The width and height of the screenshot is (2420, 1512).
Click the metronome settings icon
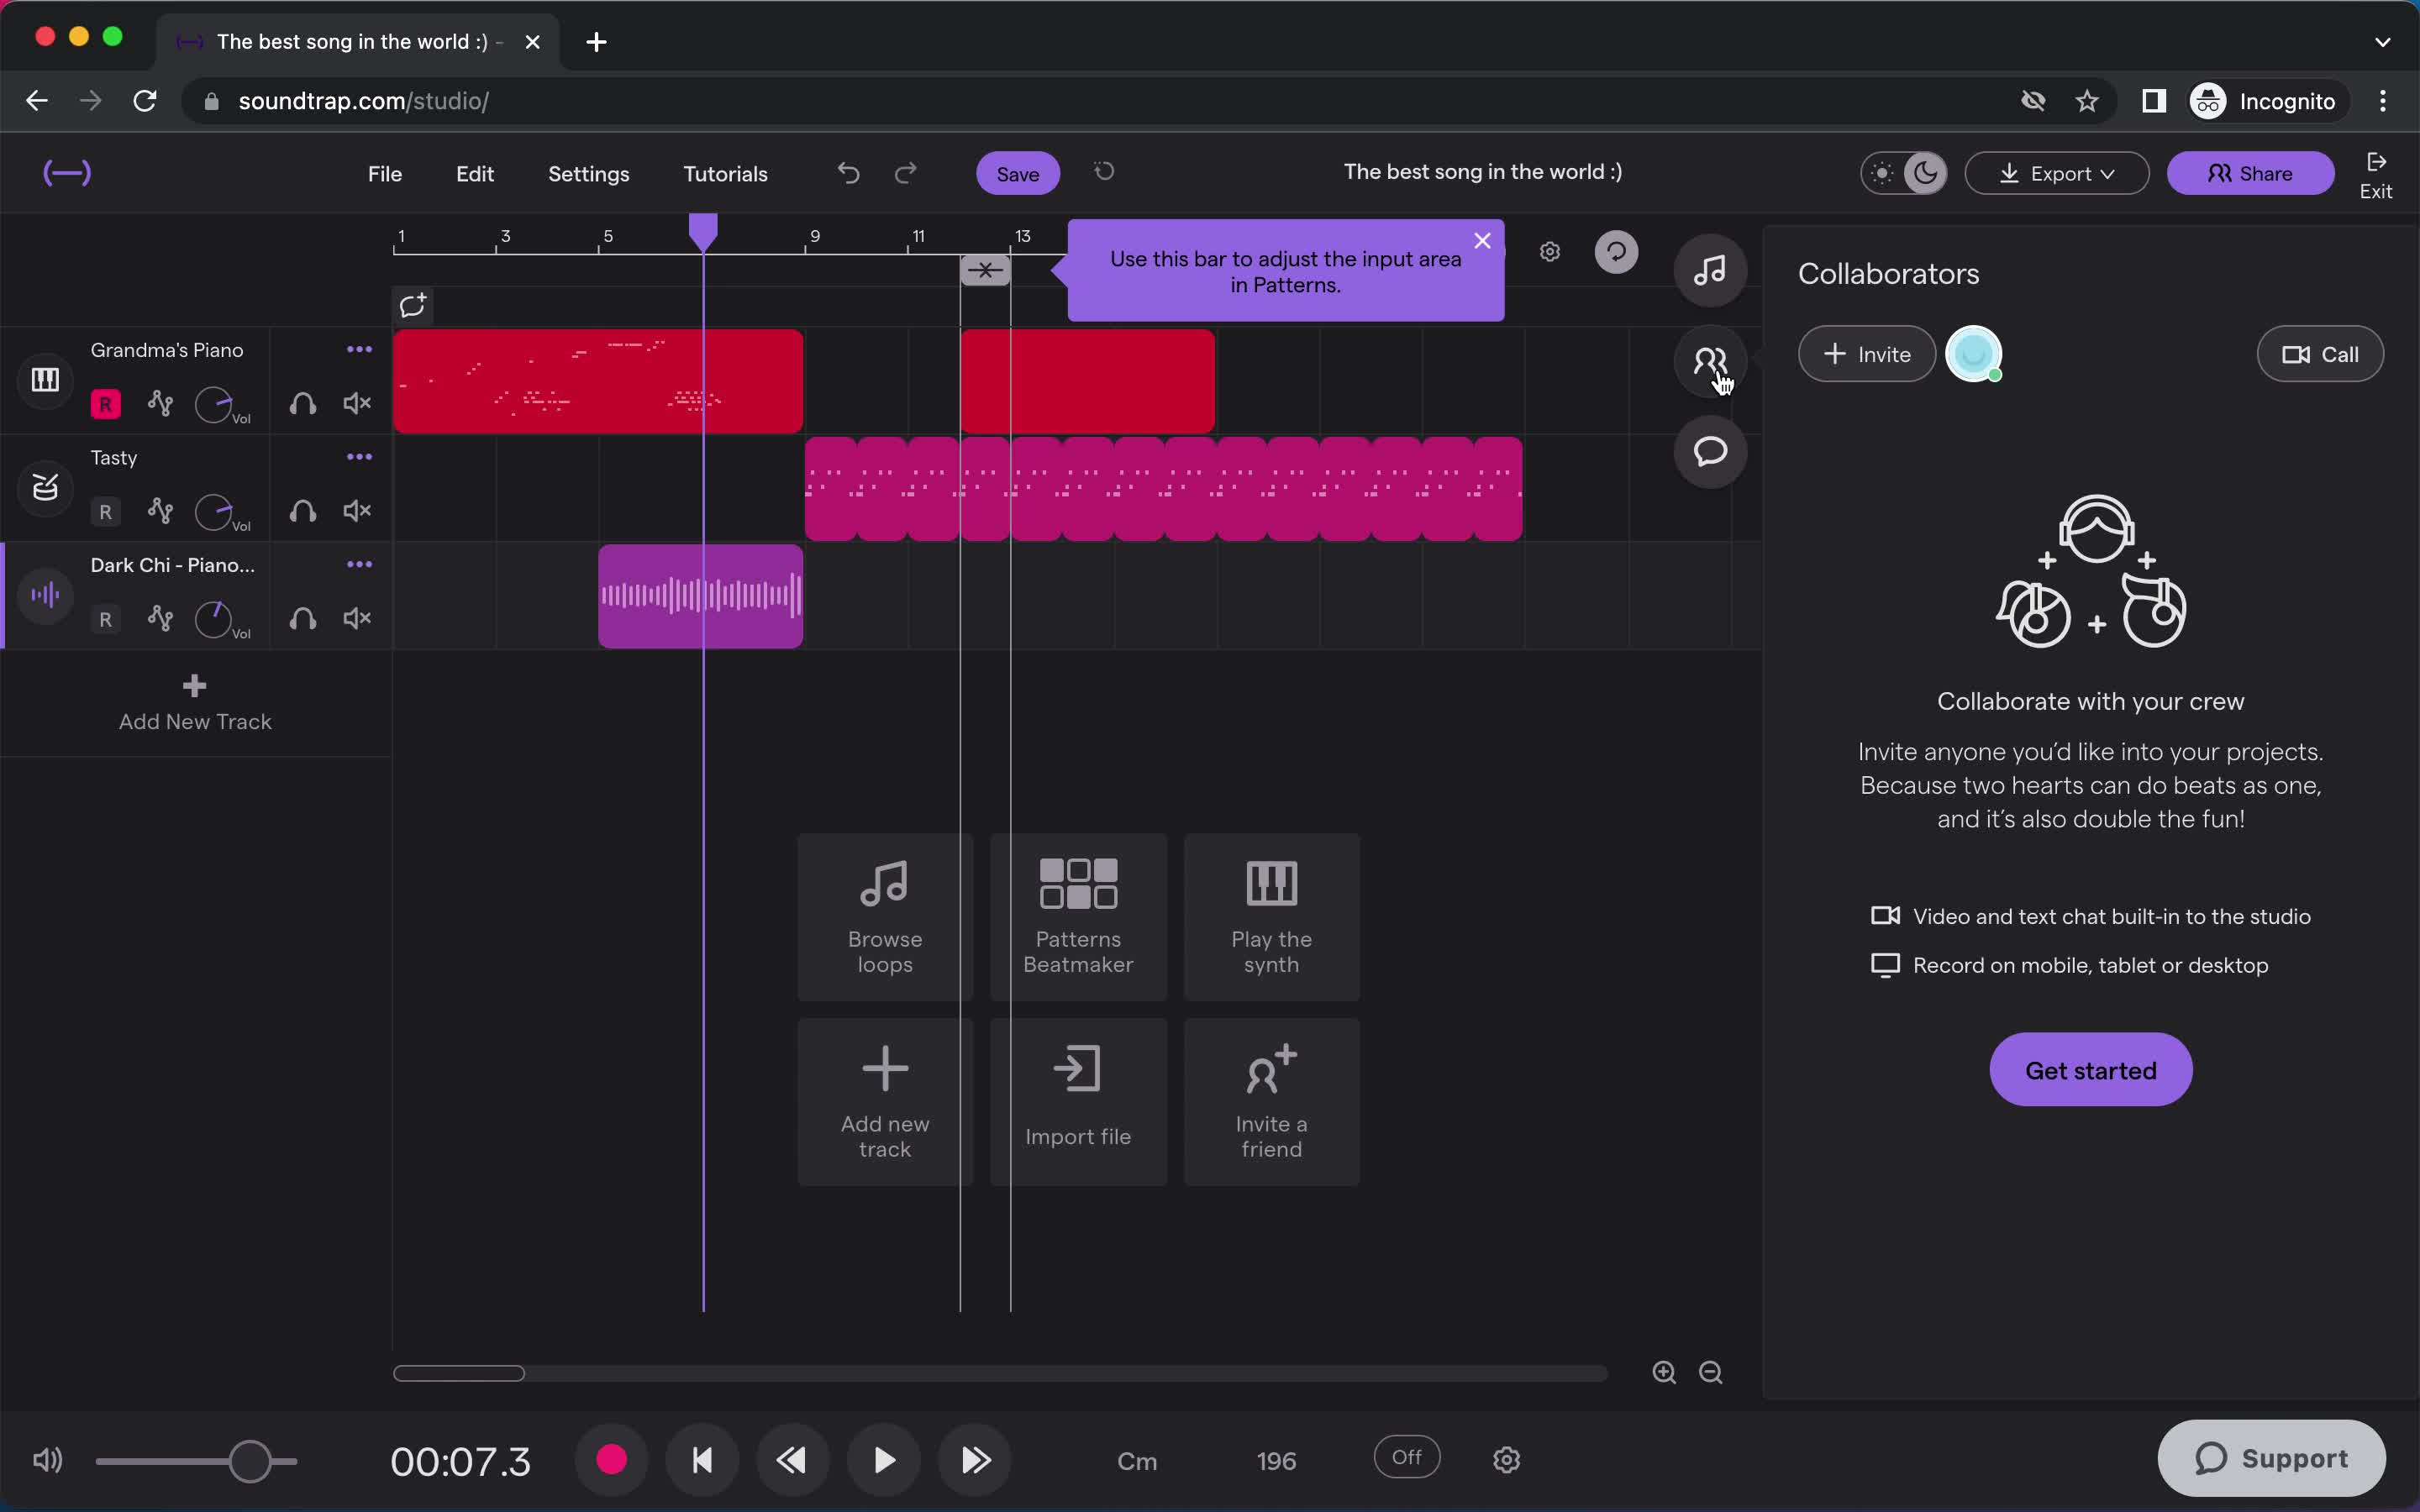(1505, 1458)
